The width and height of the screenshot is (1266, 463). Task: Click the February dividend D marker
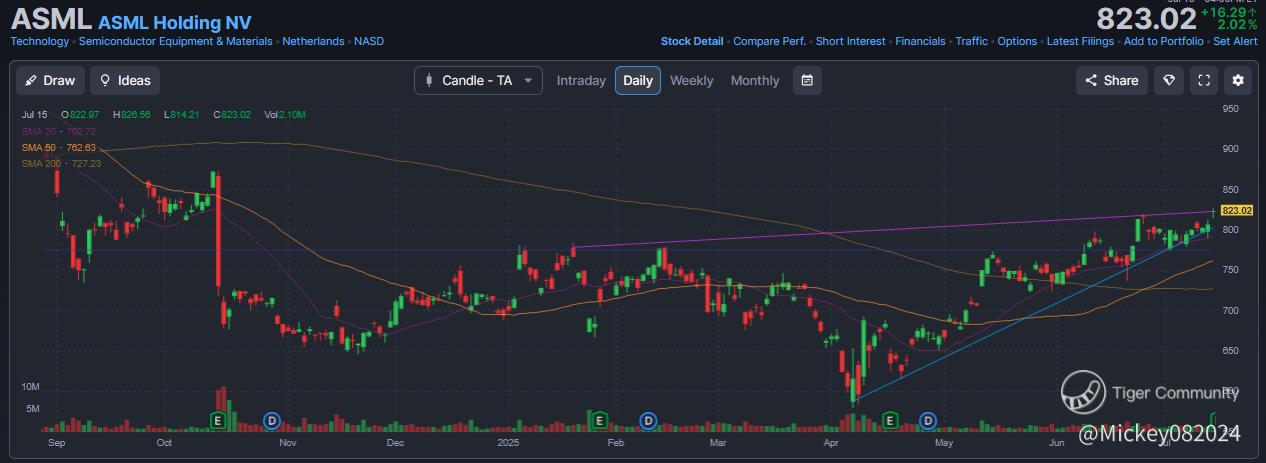coord(649,420)
